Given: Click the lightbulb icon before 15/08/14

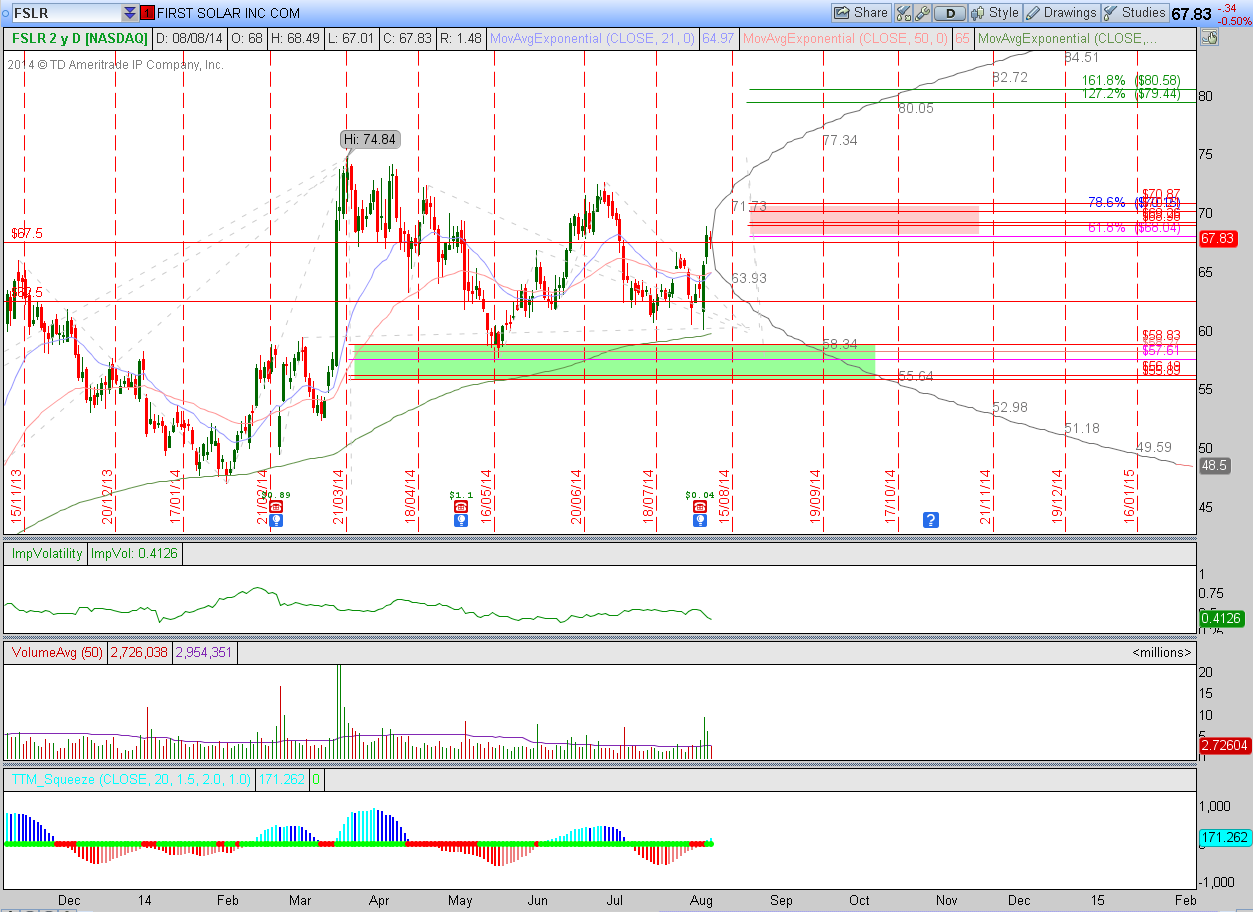Looking at the screenshot, I should tap(699, 520).
